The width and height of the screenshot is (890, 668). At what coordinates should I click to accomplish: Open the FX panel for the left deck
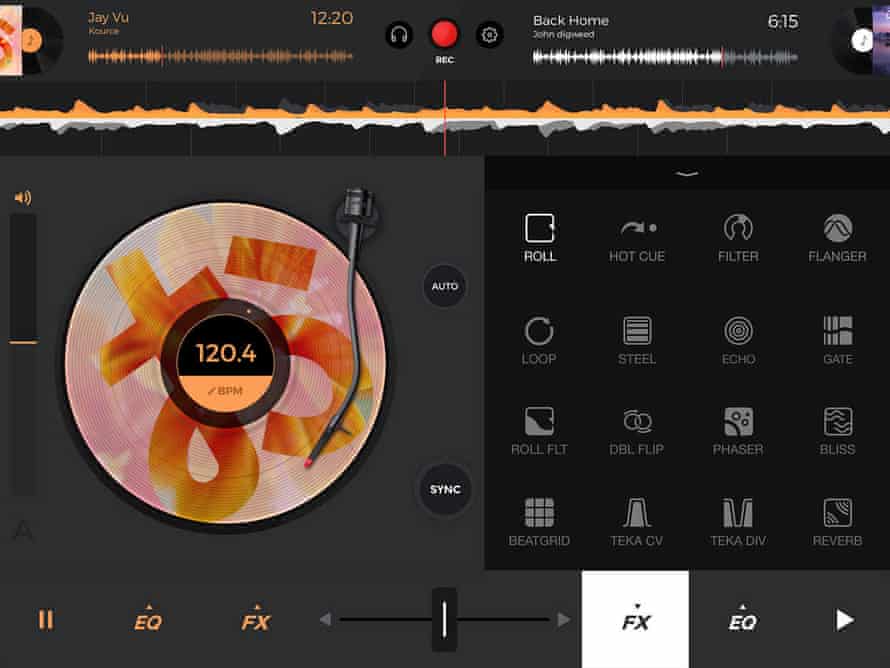pos(256,620)
